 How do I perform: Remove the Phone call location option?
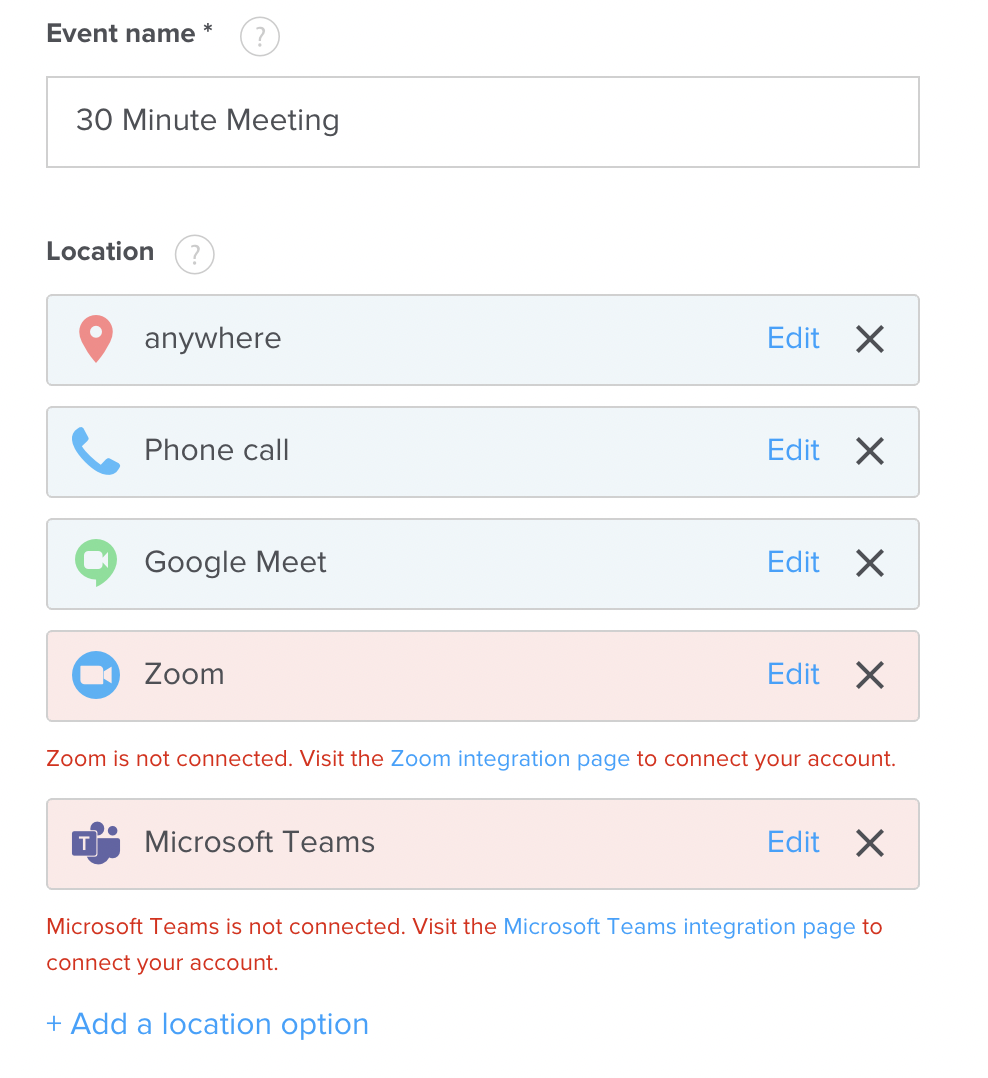[869, 451]
